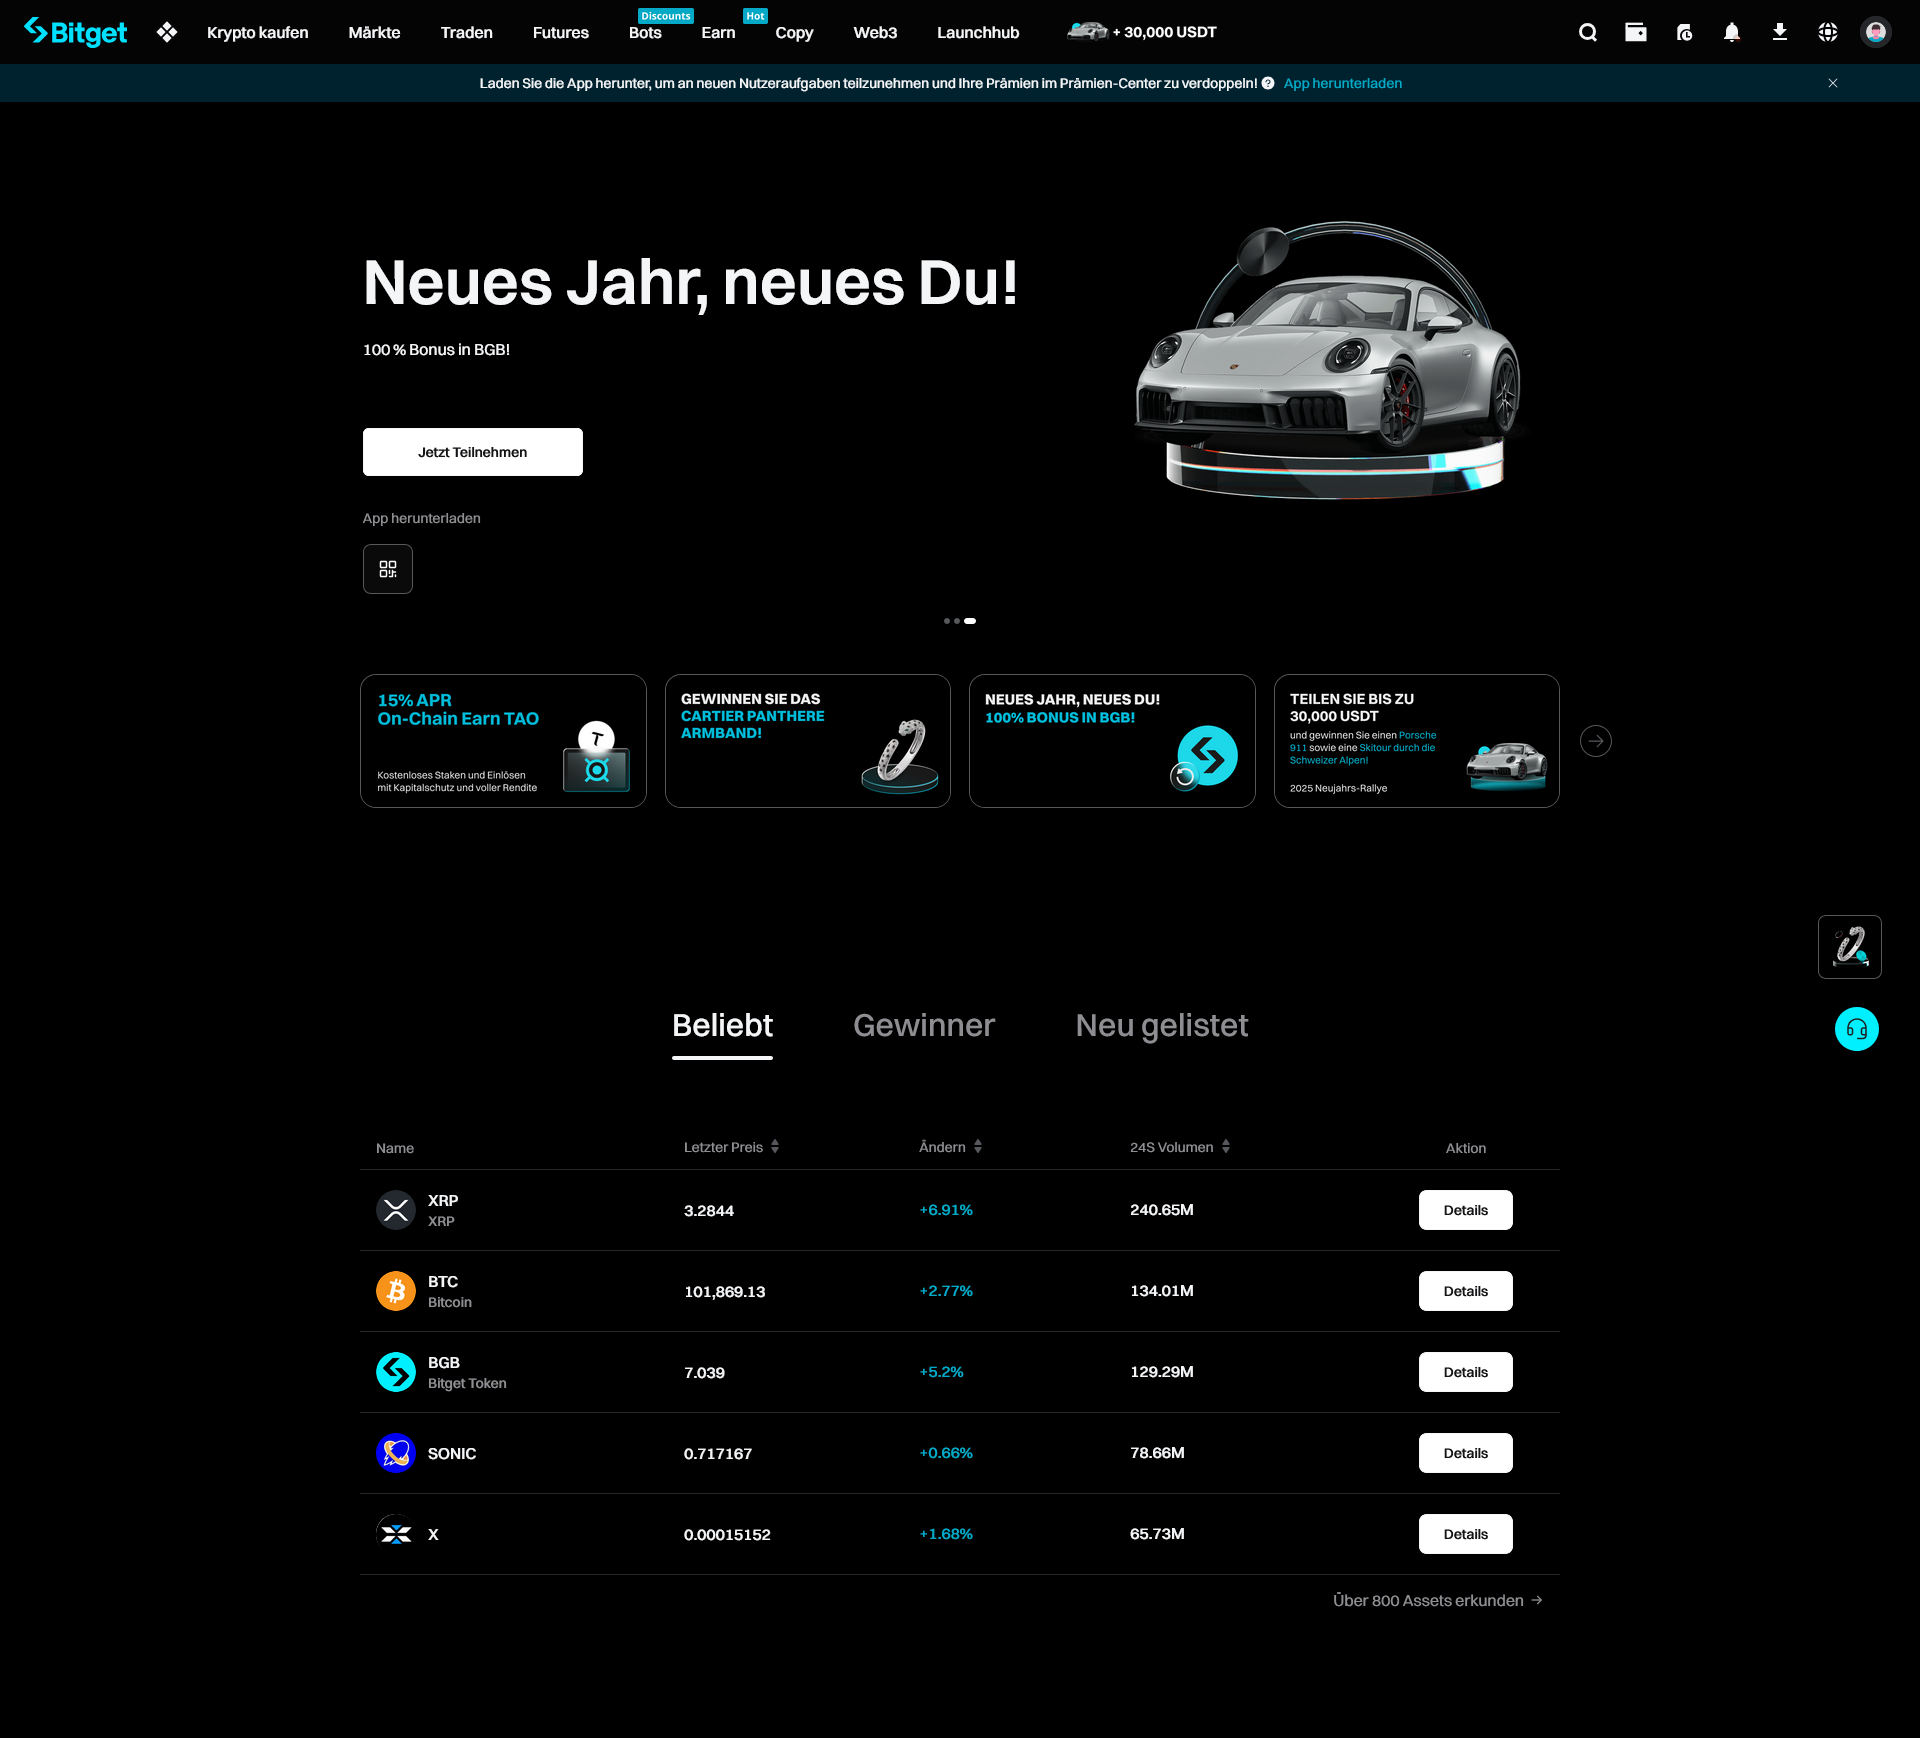Open the orders history icon

click(1684, 32)
